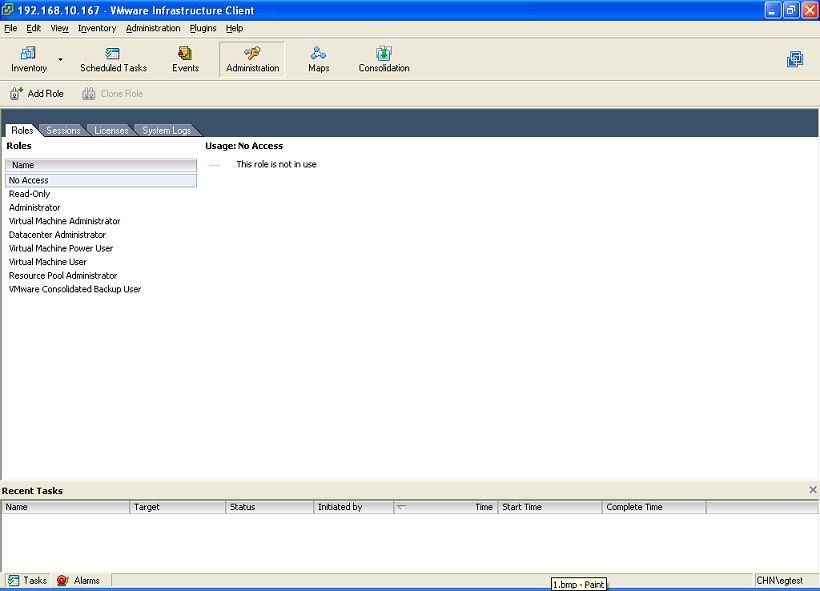Sort Recent Tasks by Name column
Viewport: 820px width, 591px height.
(x=65, y=507)
